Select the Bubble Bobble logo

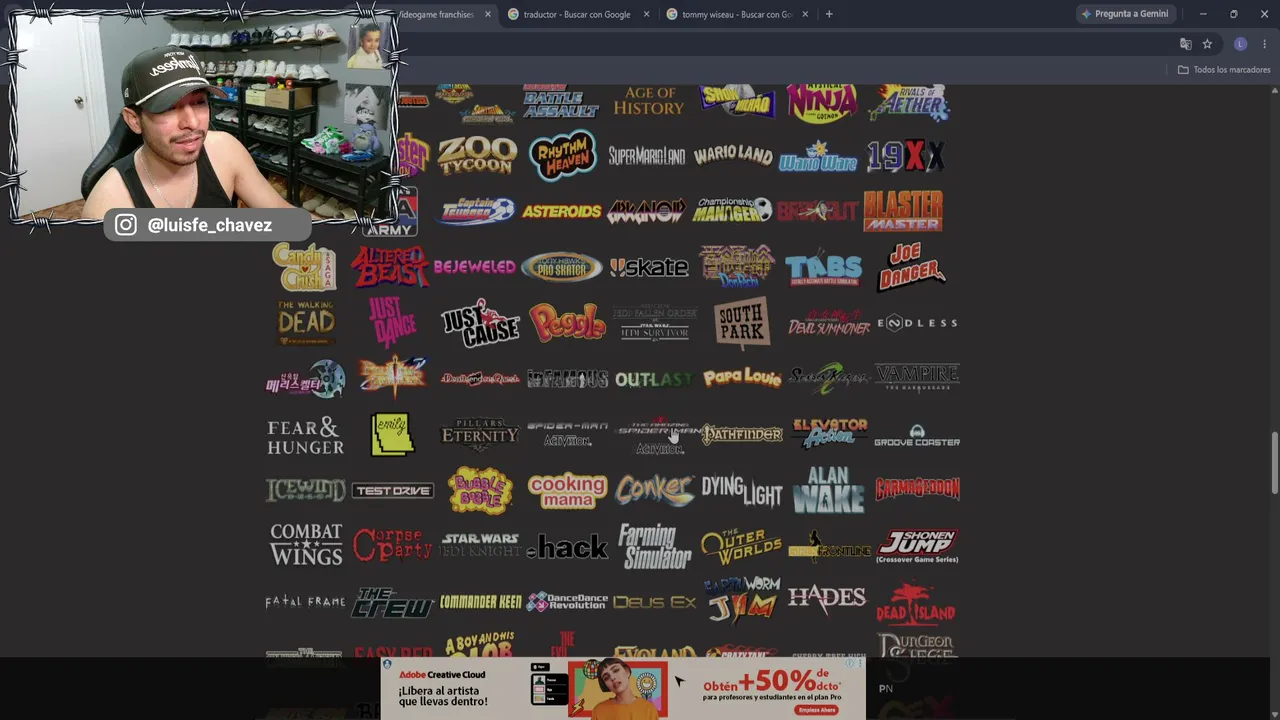tap(480, 491)
